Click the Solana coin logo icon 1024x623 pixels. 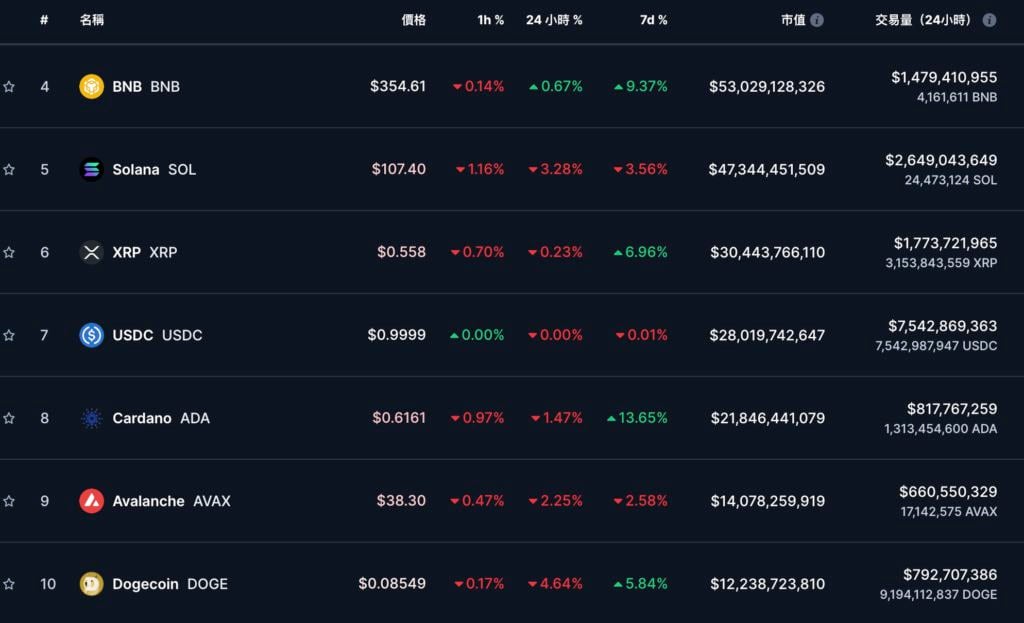(91, 170)
